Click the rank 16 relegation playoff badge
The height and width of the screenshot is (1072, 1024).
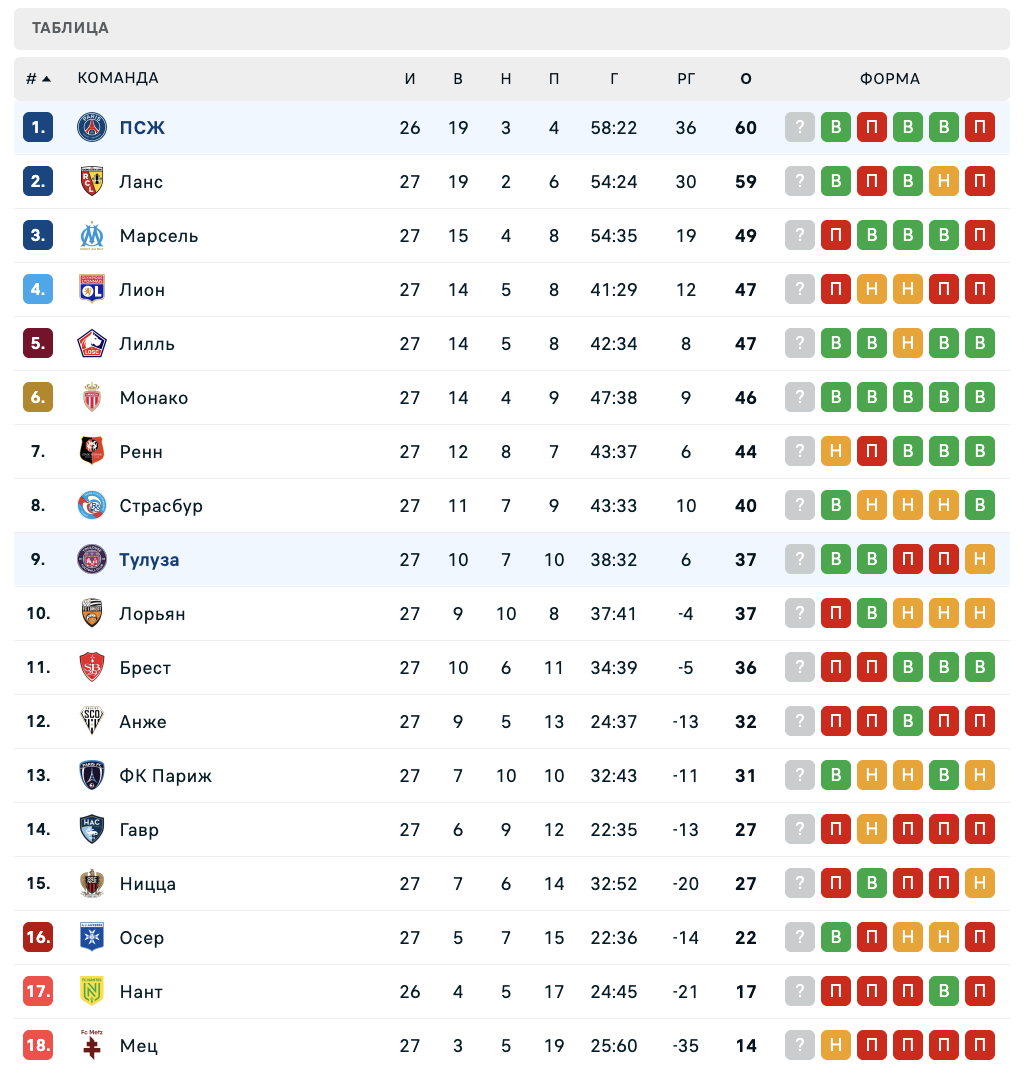pyautogui.click(x=38, y=938)
